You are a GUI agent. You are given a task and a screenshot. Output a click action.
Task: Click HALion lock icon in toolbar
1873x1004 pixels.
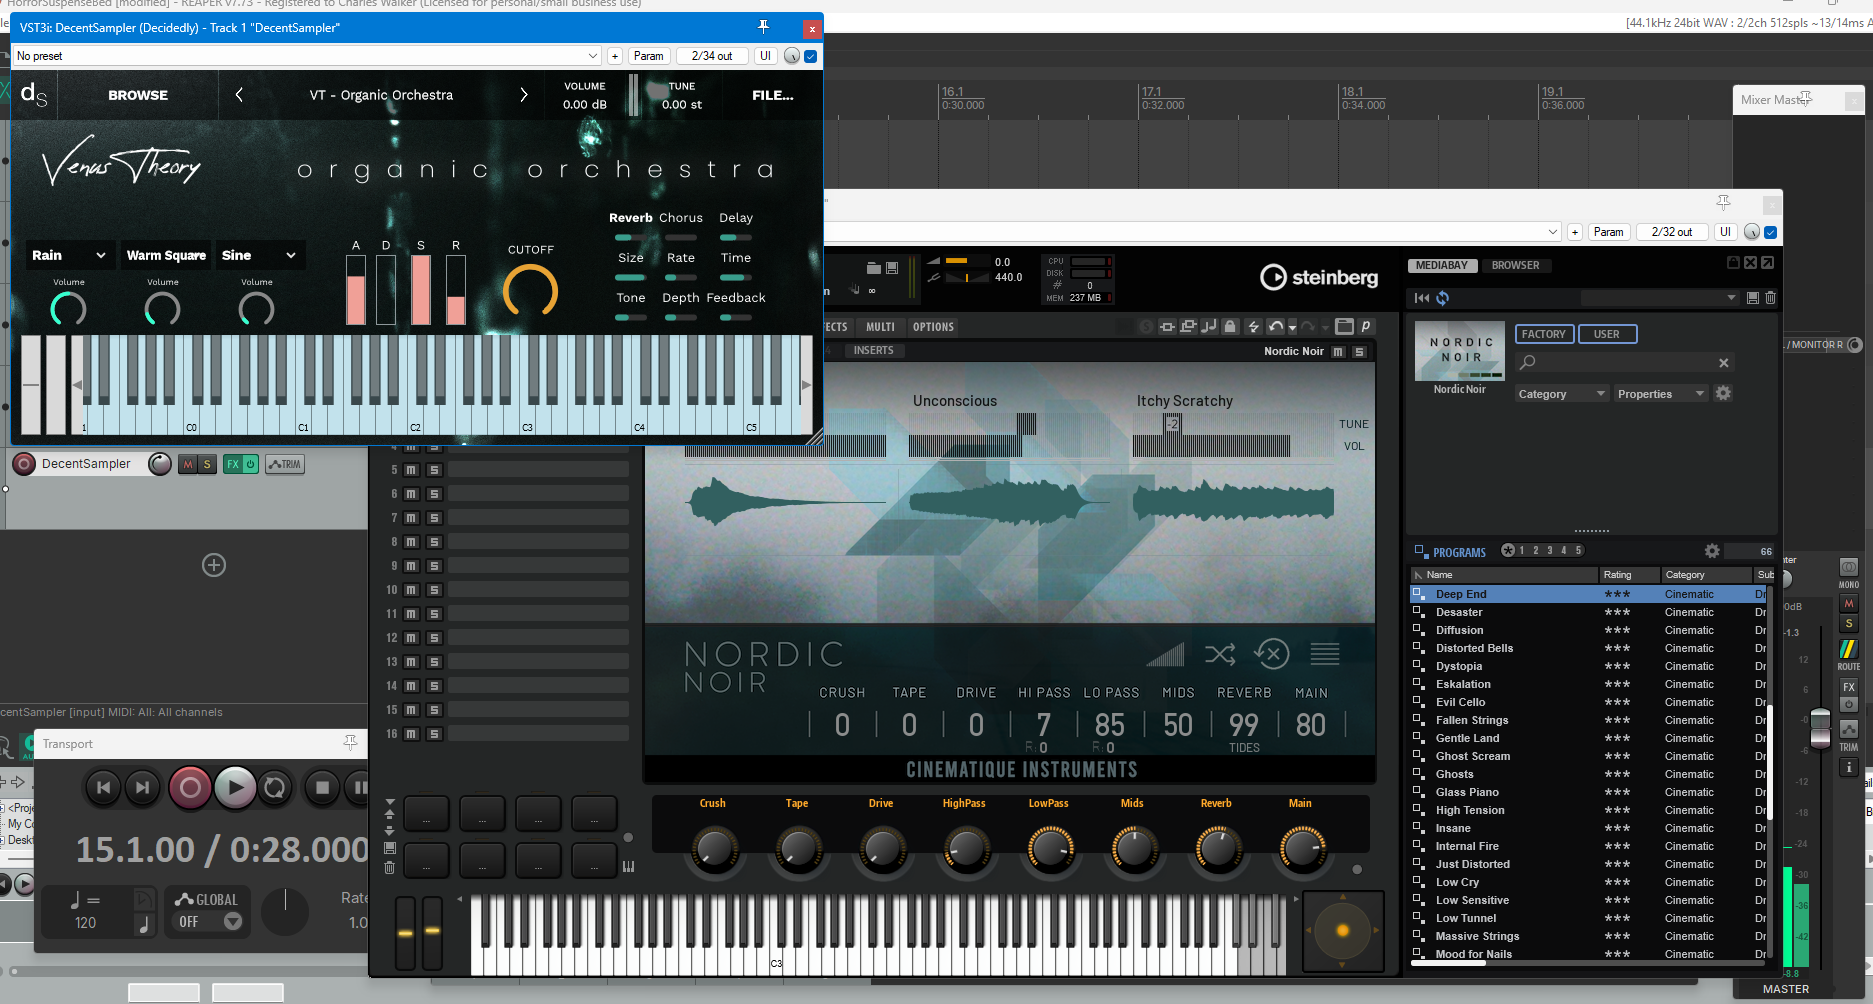pyautogui.click(x=1230, y=326)
